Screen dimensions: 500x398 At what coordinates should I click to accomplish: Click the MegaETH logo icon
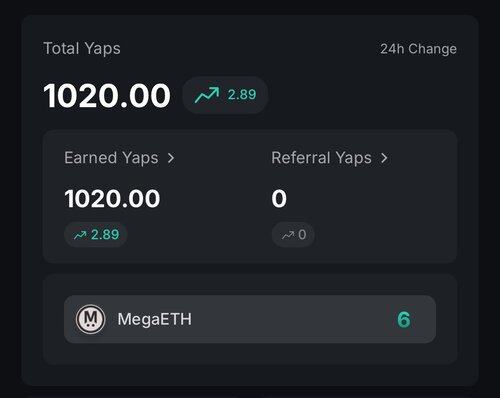coord(90,319)
